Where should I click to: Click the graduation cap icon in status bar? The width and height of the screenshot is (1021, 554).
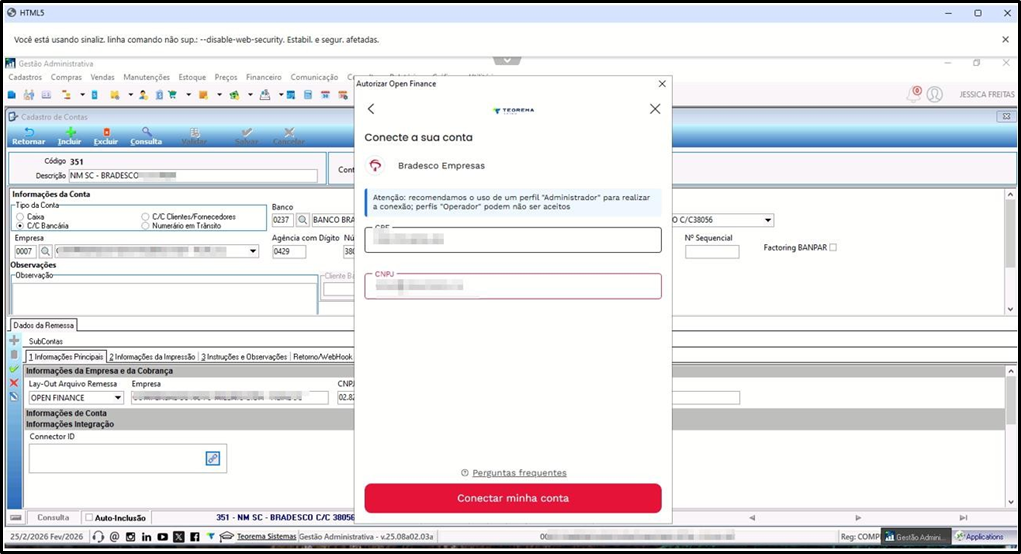tap(226, 537)
